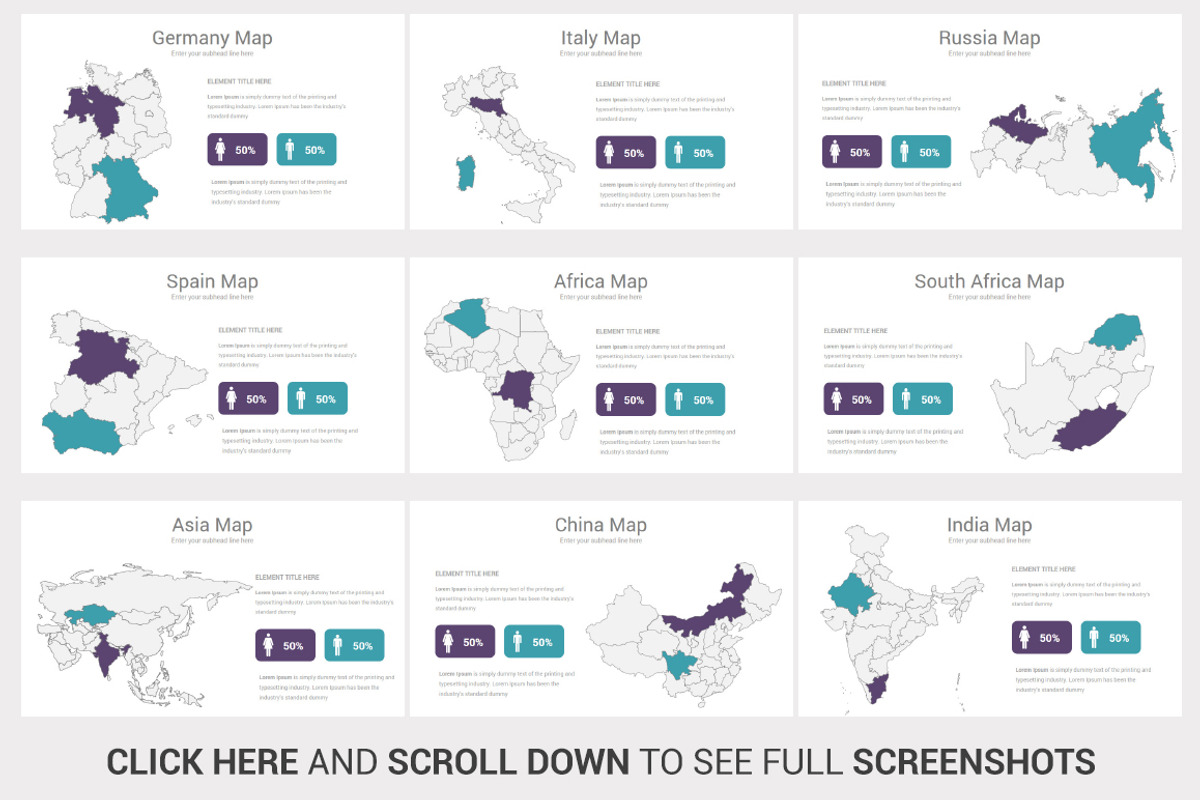Select the male icon on the Spain slide
Screen dimensions: 1200x800
click(x=300, y=398)
